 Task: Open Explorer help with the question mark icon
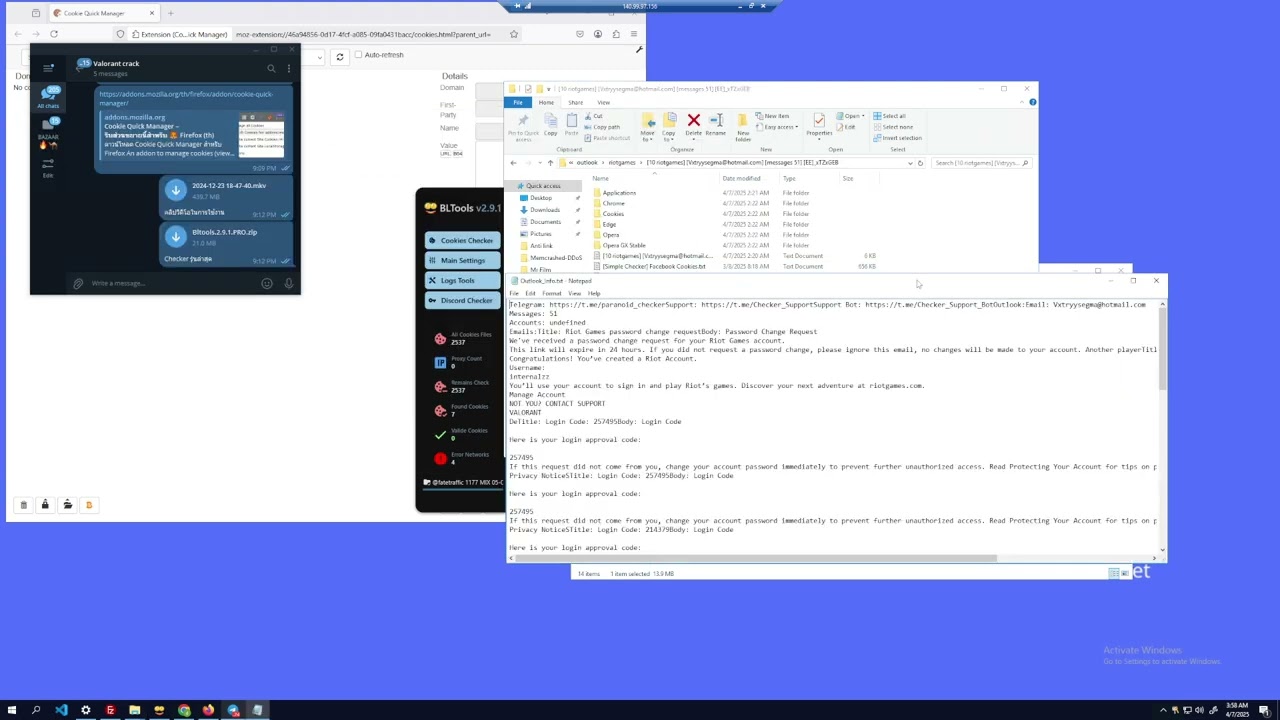[x=1032, y=102]
